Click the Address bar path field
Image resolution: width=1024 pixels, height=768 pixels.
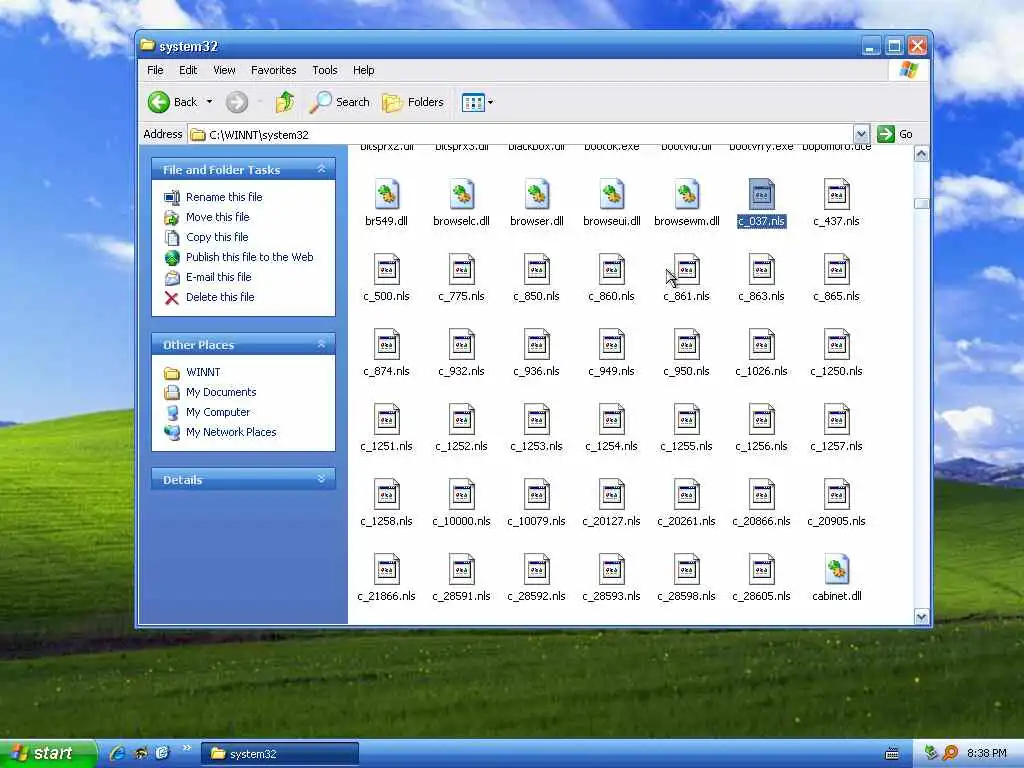coord(521,135)
